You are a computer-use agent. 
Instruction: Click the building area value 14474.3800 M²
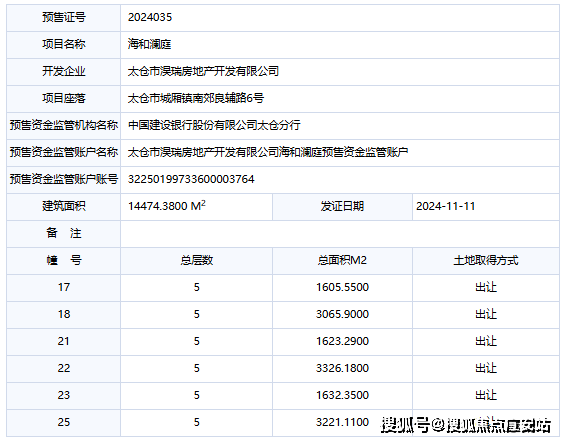click(x=167, y=206)
